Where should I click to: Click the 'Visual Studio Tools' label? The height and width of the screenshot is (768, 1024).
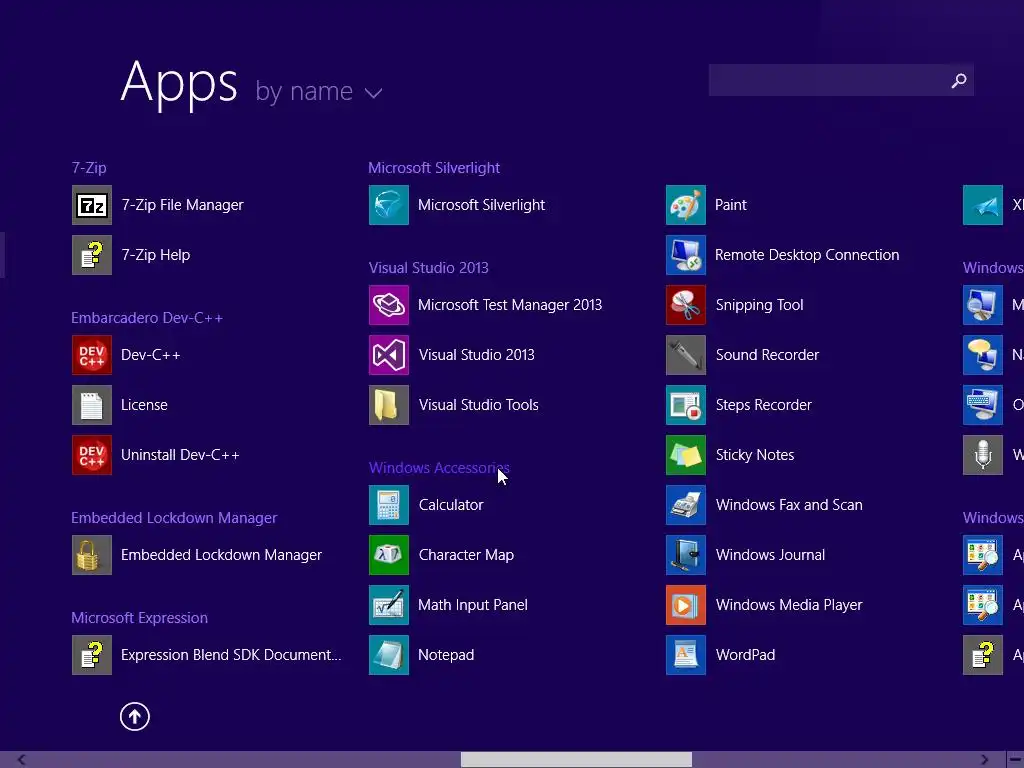(479, 405)
